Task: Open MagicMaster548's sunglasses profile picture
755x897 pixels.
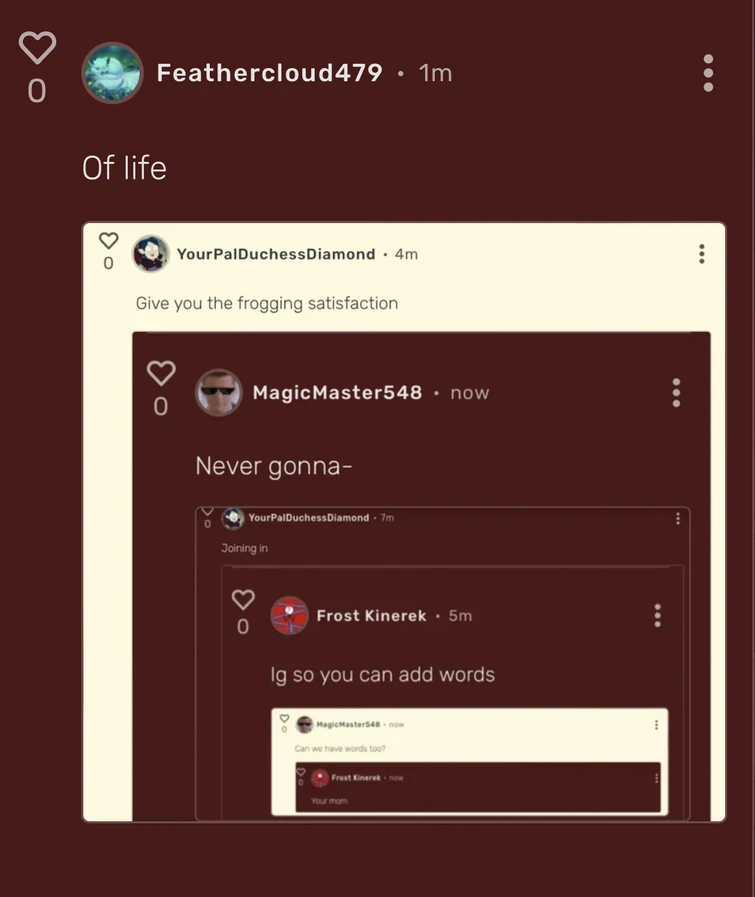Action: [x=219, y=392]
